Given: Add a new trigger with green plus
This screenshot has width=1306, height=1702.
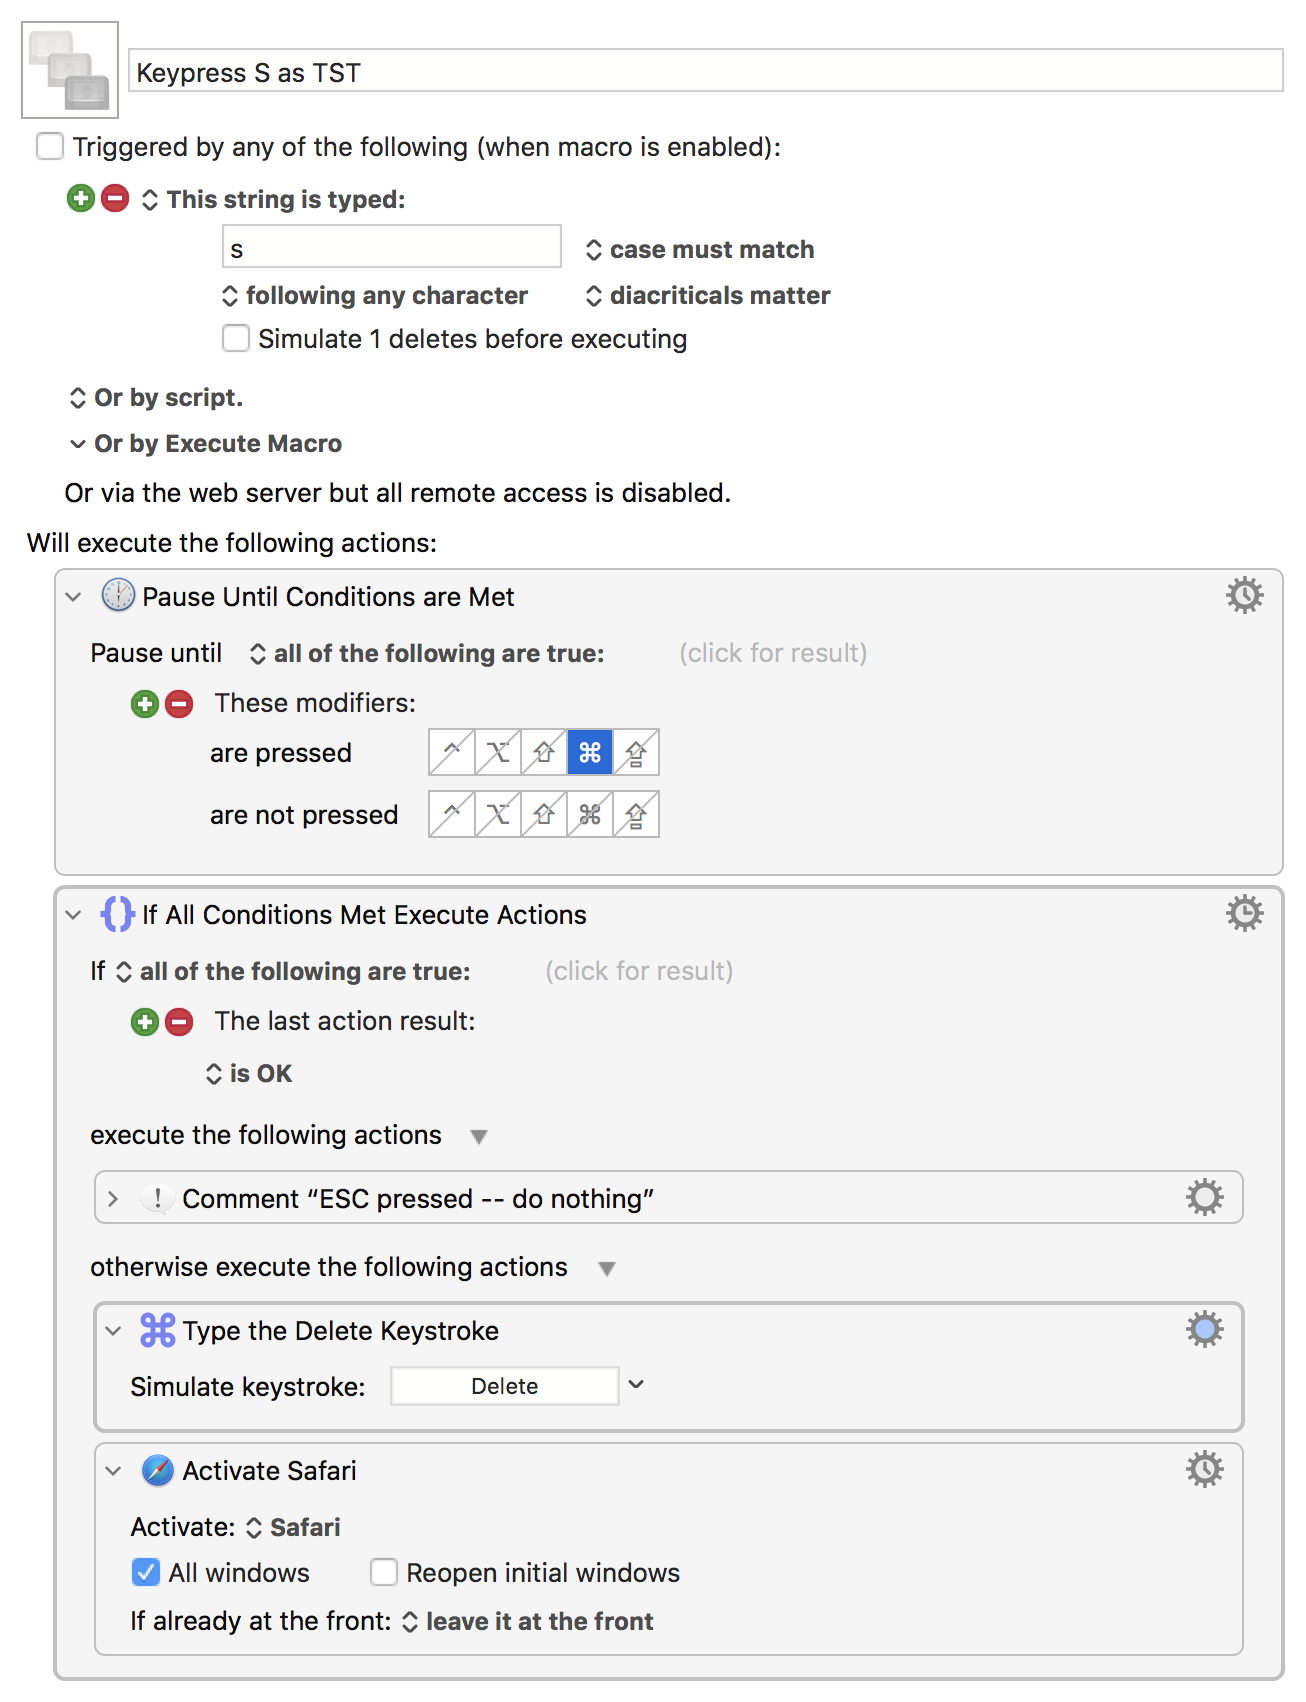Looking at the screenshot, I should pos(81,198).
